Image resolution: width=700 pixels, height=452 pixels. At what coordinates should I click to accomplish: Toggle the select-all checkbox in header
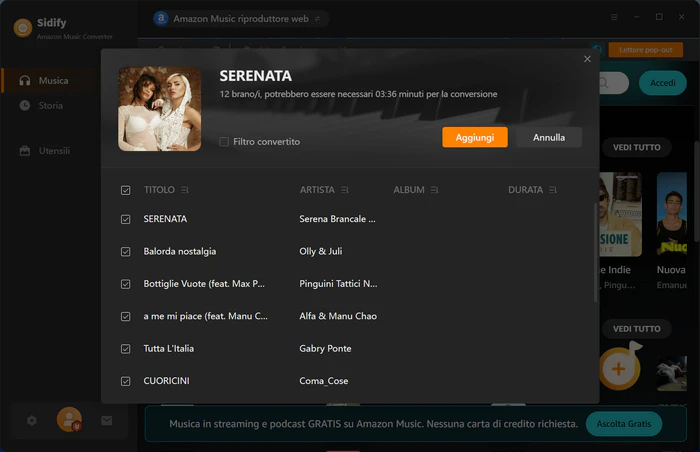[x=125, y=190]
